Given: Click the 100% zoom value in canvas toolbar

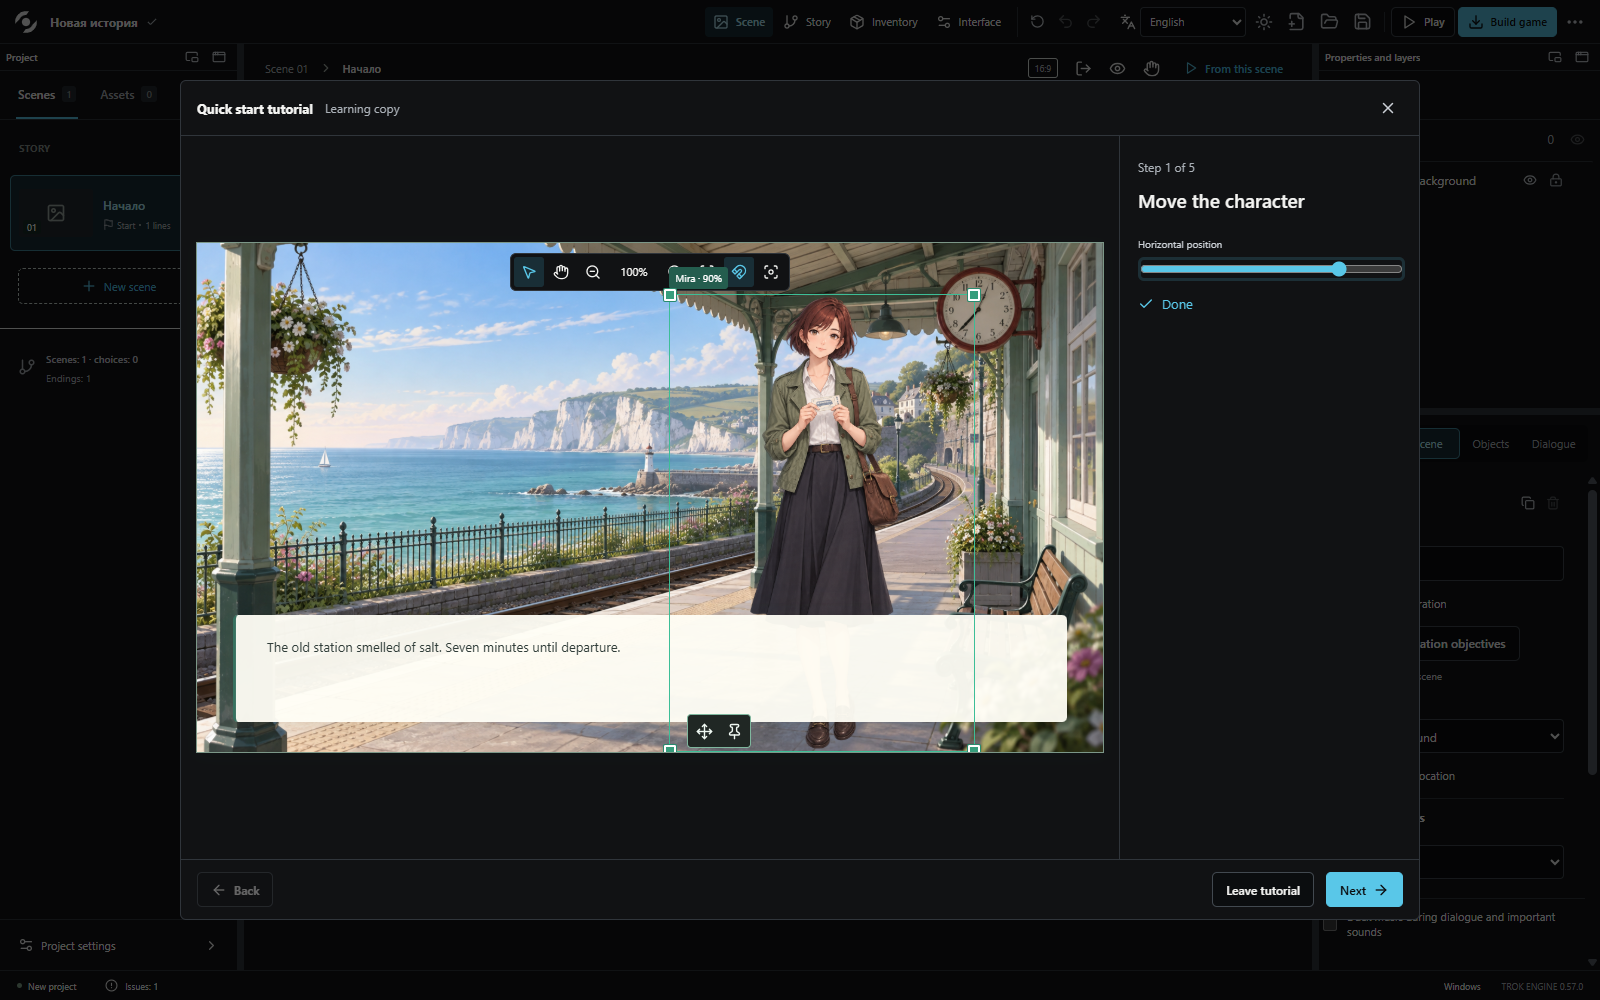Looking at the screenshot, I should coord(634,272).
